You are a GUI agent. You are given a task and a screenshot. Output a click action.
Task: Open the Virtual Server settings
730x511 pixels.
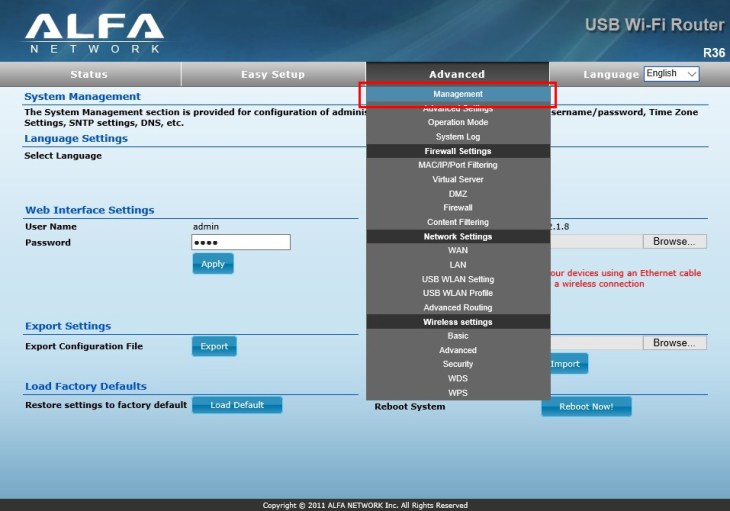[458, 179]
